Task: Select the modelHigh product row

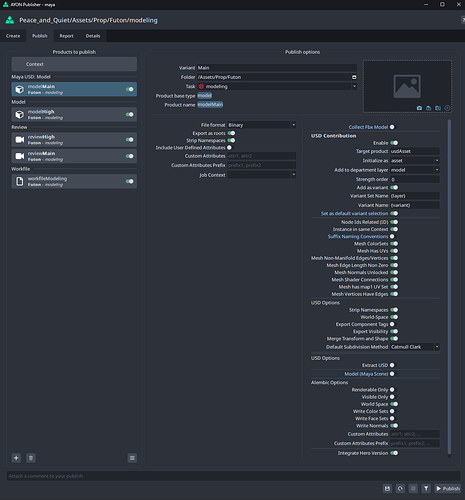Action: 74,114
